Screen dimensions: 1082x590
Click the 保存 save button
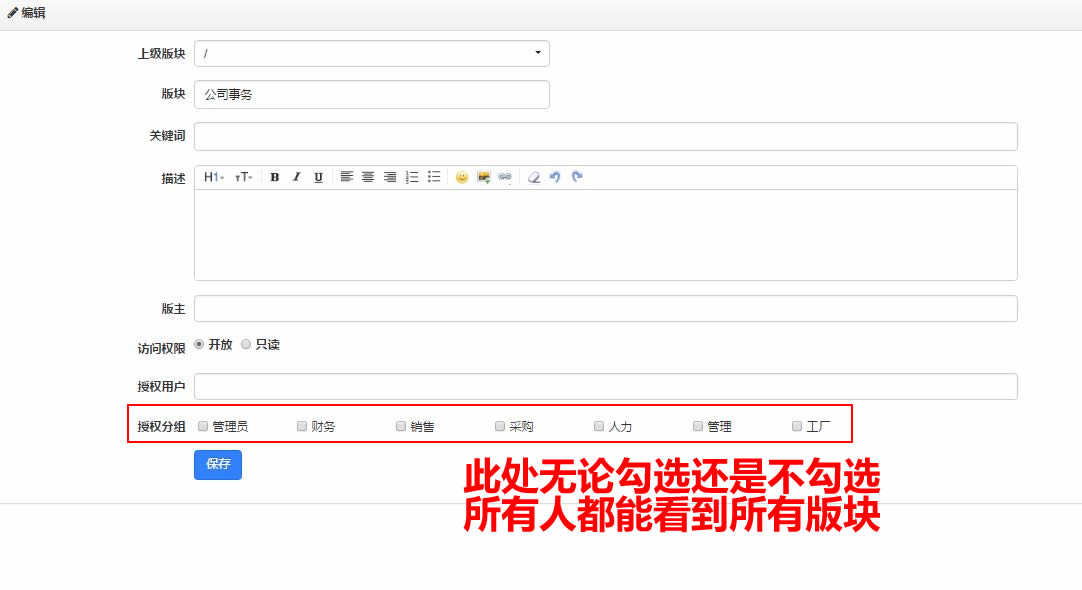[x=218, y=464]
